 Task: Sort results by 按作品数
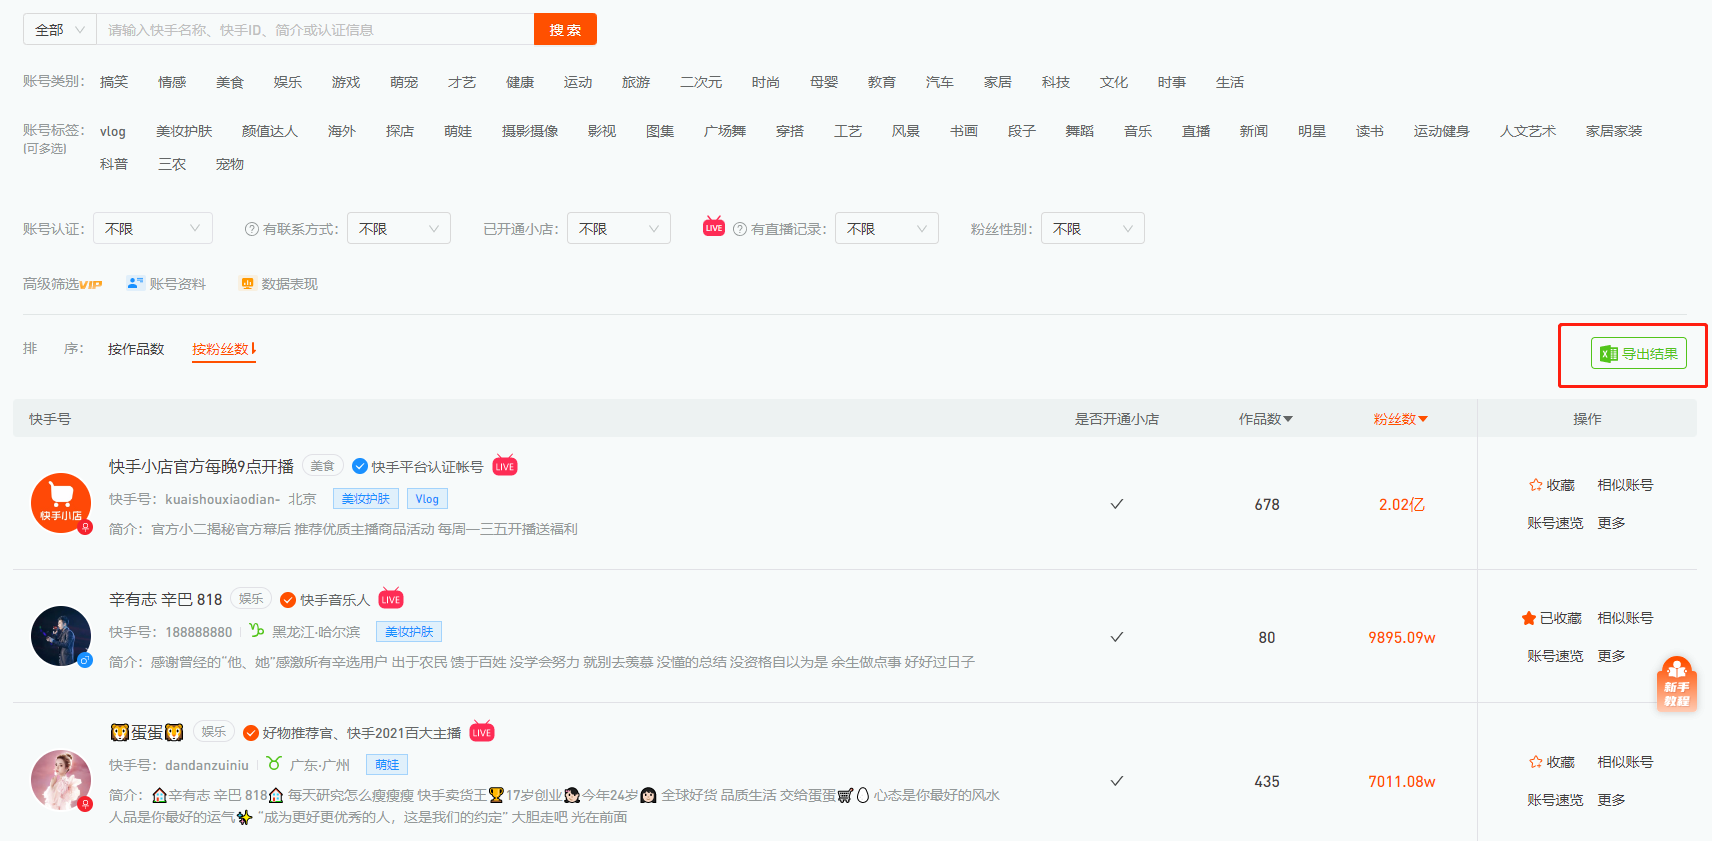[136, 349]
